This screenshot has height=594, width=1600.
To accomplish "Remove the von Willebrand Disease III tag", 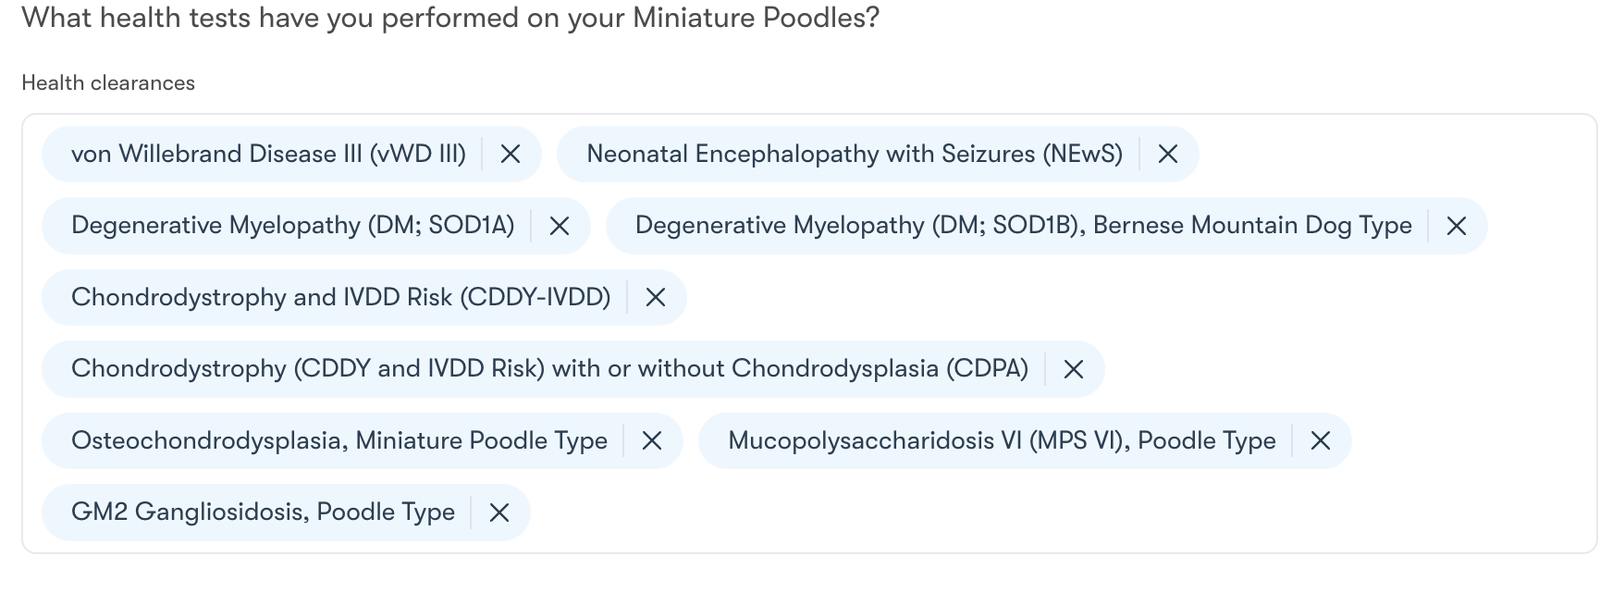I will (x=510, y=154).
